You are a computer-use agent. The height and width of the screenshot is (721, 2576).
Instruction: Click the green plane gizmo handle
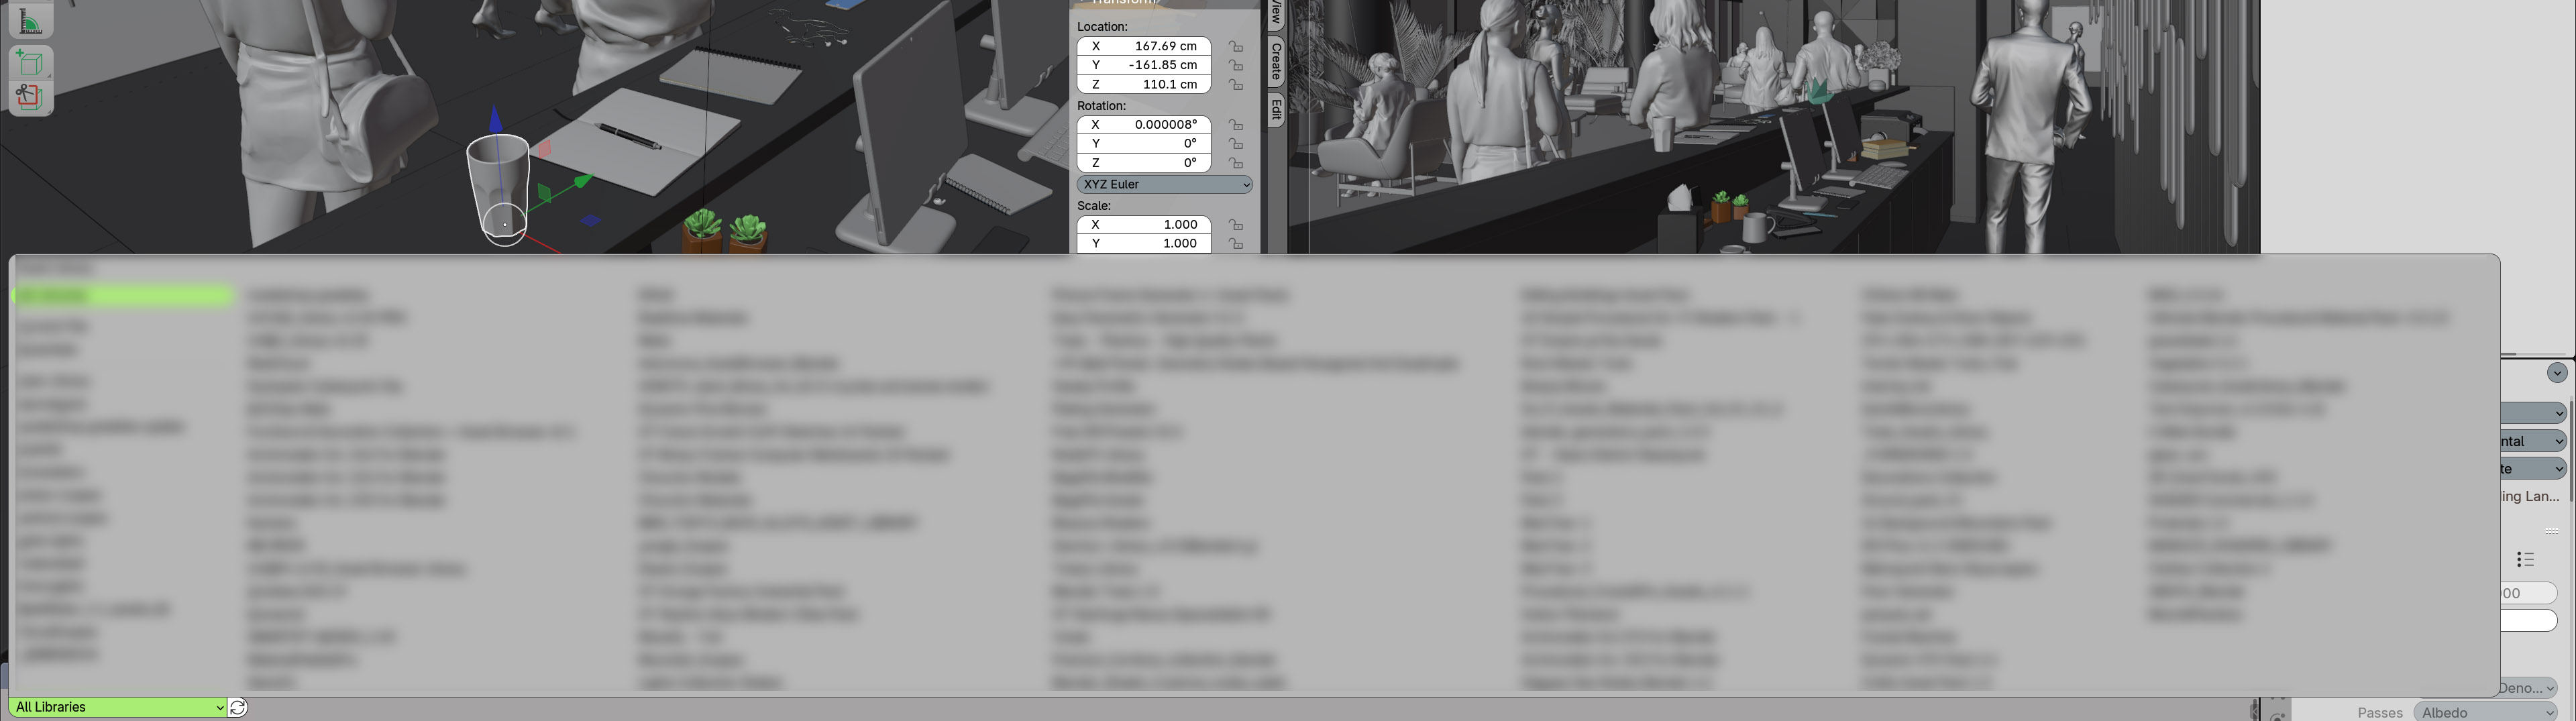pos(544,192)
